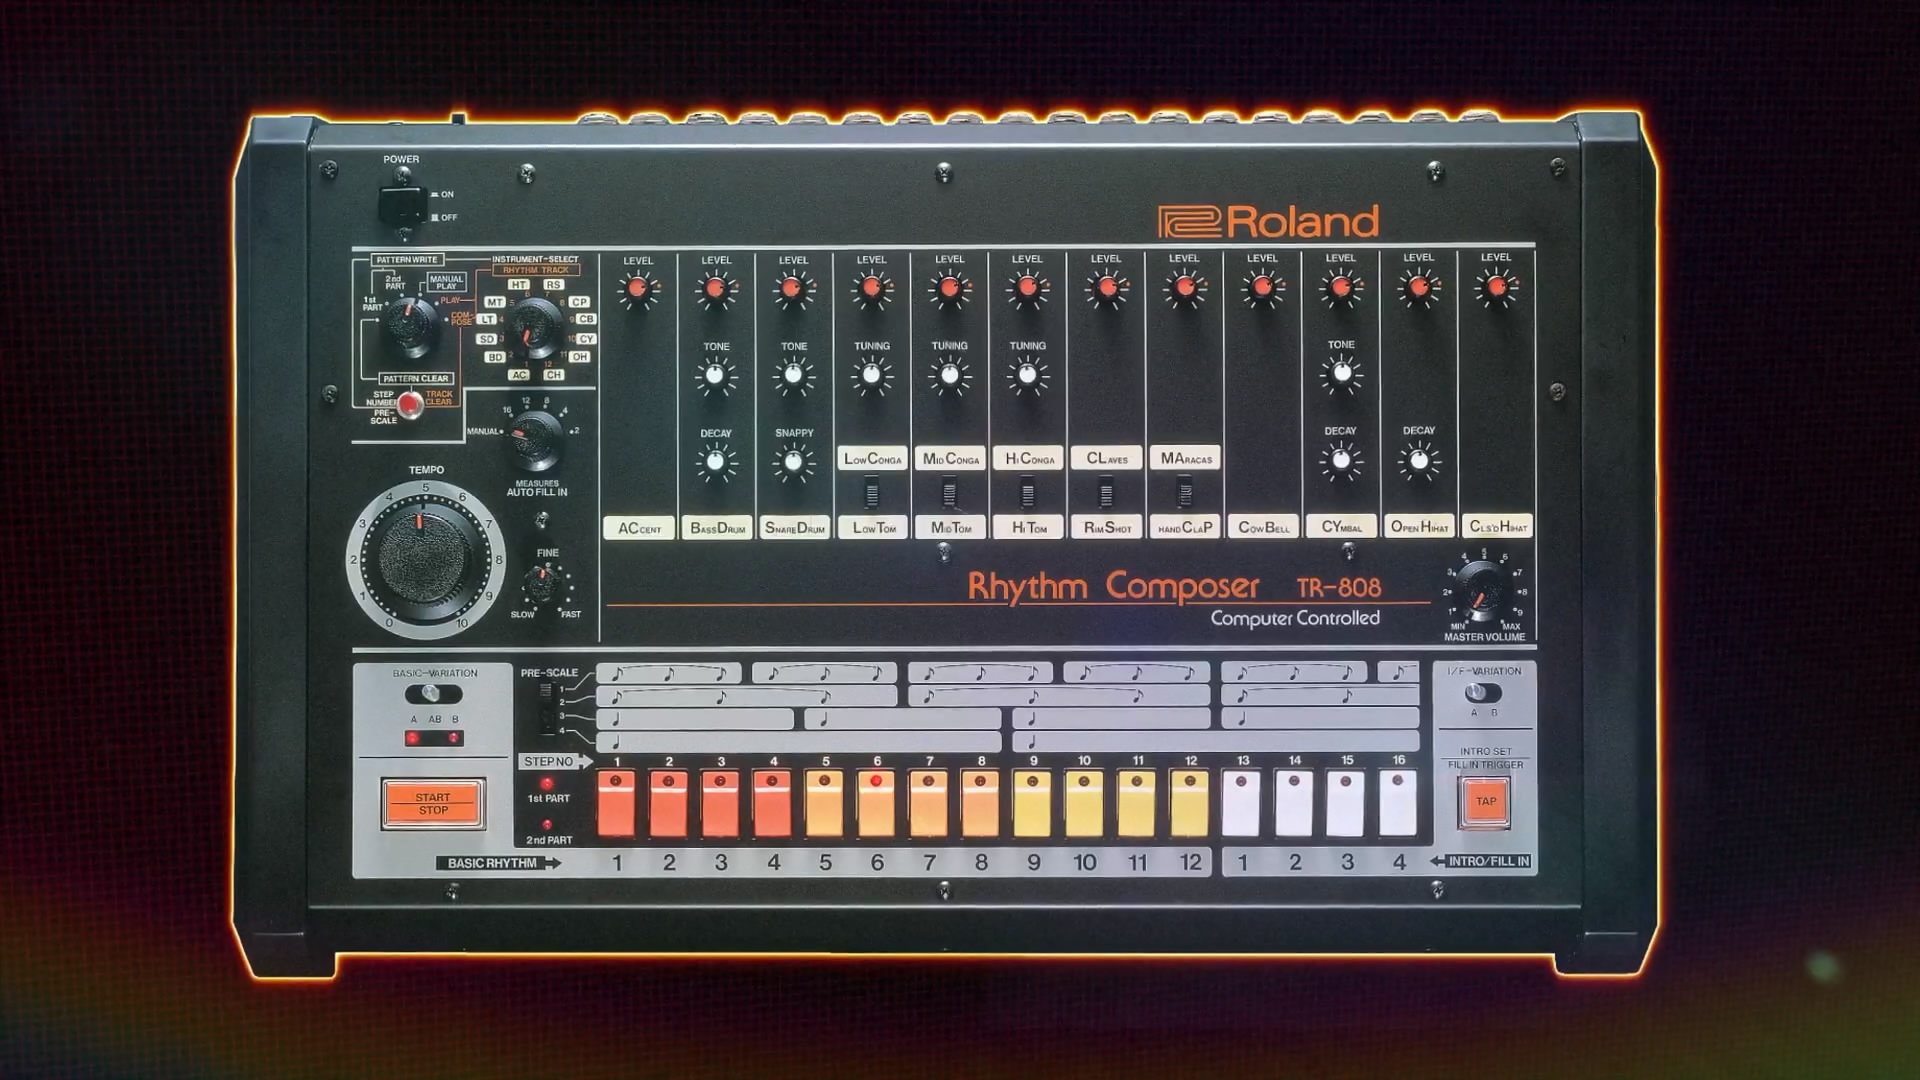Trigger orange step button 8
This screenshot has height=1080, width=1920.
981,803
